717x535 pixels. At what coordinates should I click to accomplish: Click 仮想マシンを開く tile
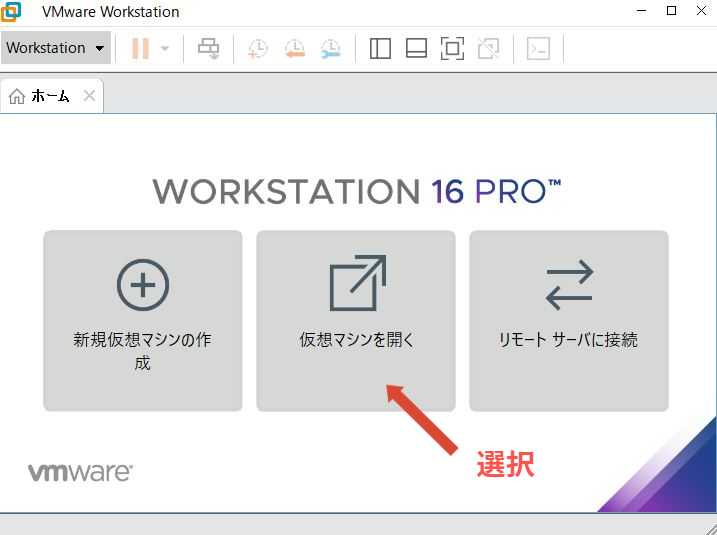[x=356, y=321]
